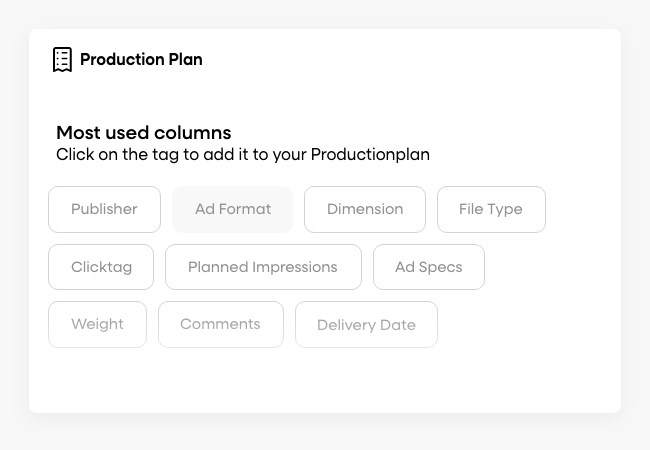Include File Type in the Productionplan
Image resolution: width=650 pixels, height=450 pixels.
coord(491,209)
